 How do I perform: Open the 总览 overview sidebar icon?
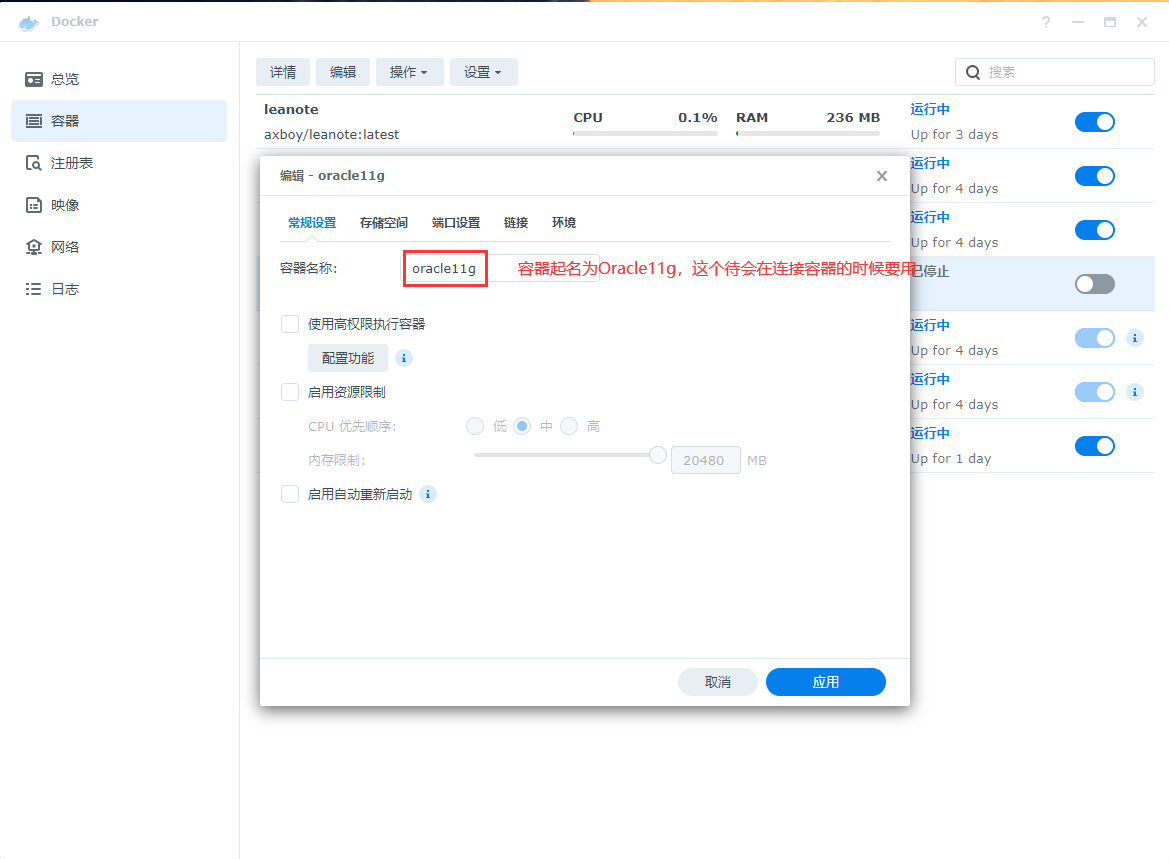[x=34, y=79]
